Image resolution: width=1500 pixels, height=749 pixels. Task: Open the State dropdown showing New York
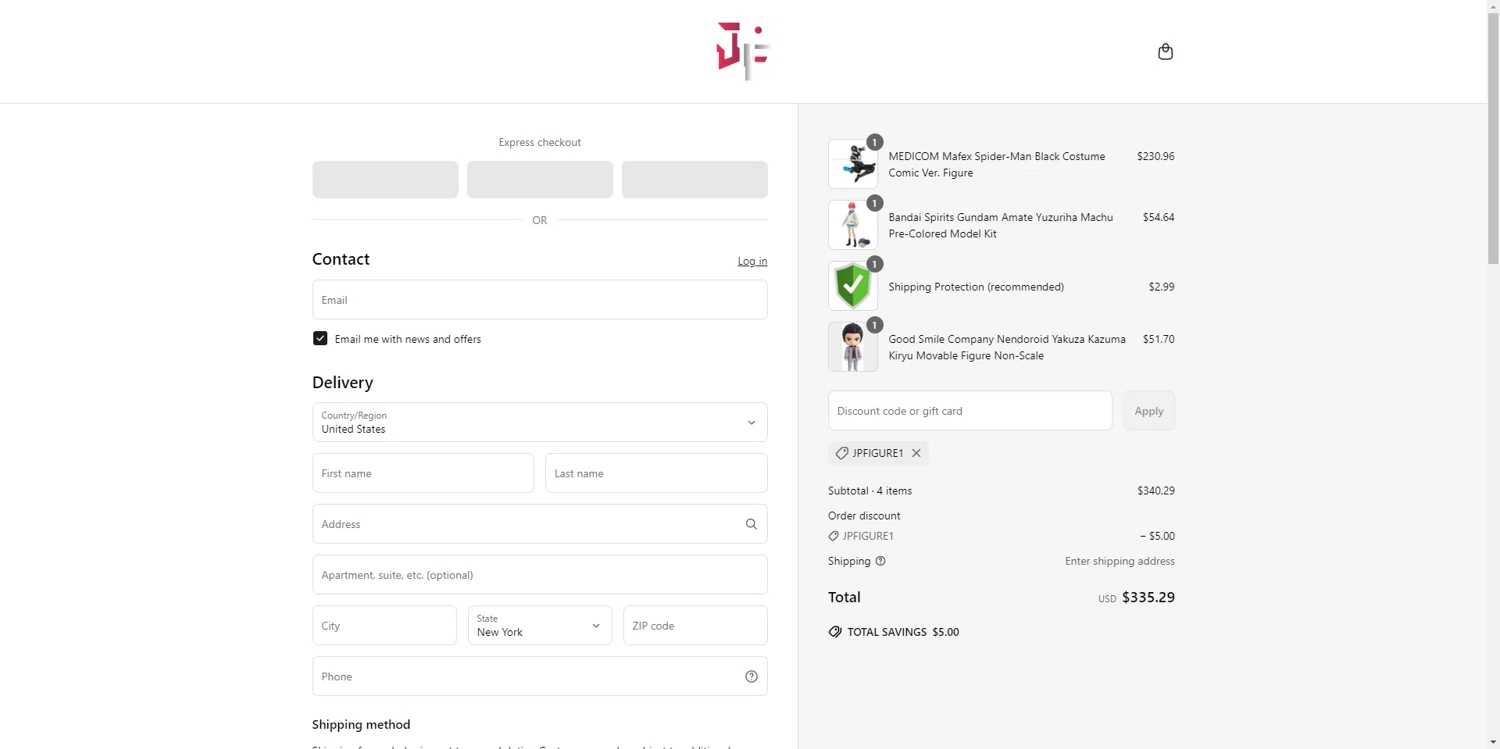tap(540, 626)
